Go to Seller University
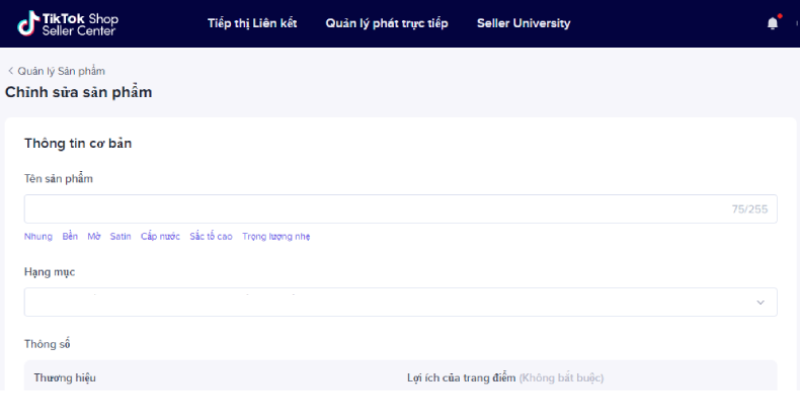The height and width of the screenshot is (400, 800). (x=523, y=24)
